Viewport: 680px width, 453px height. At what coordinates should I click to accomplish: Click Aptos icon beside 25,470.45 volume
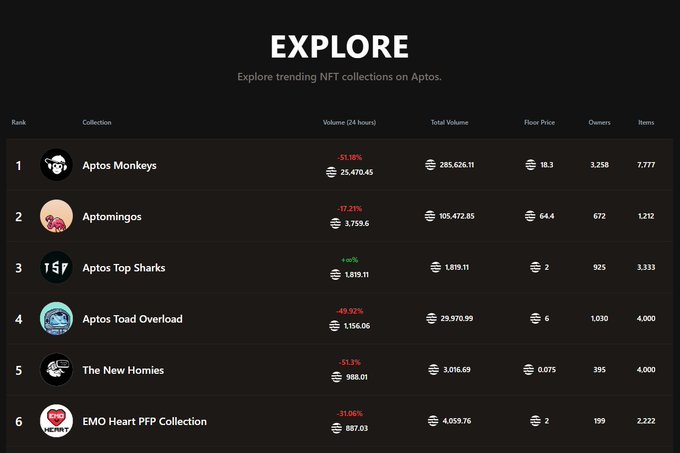coord(331,172)
